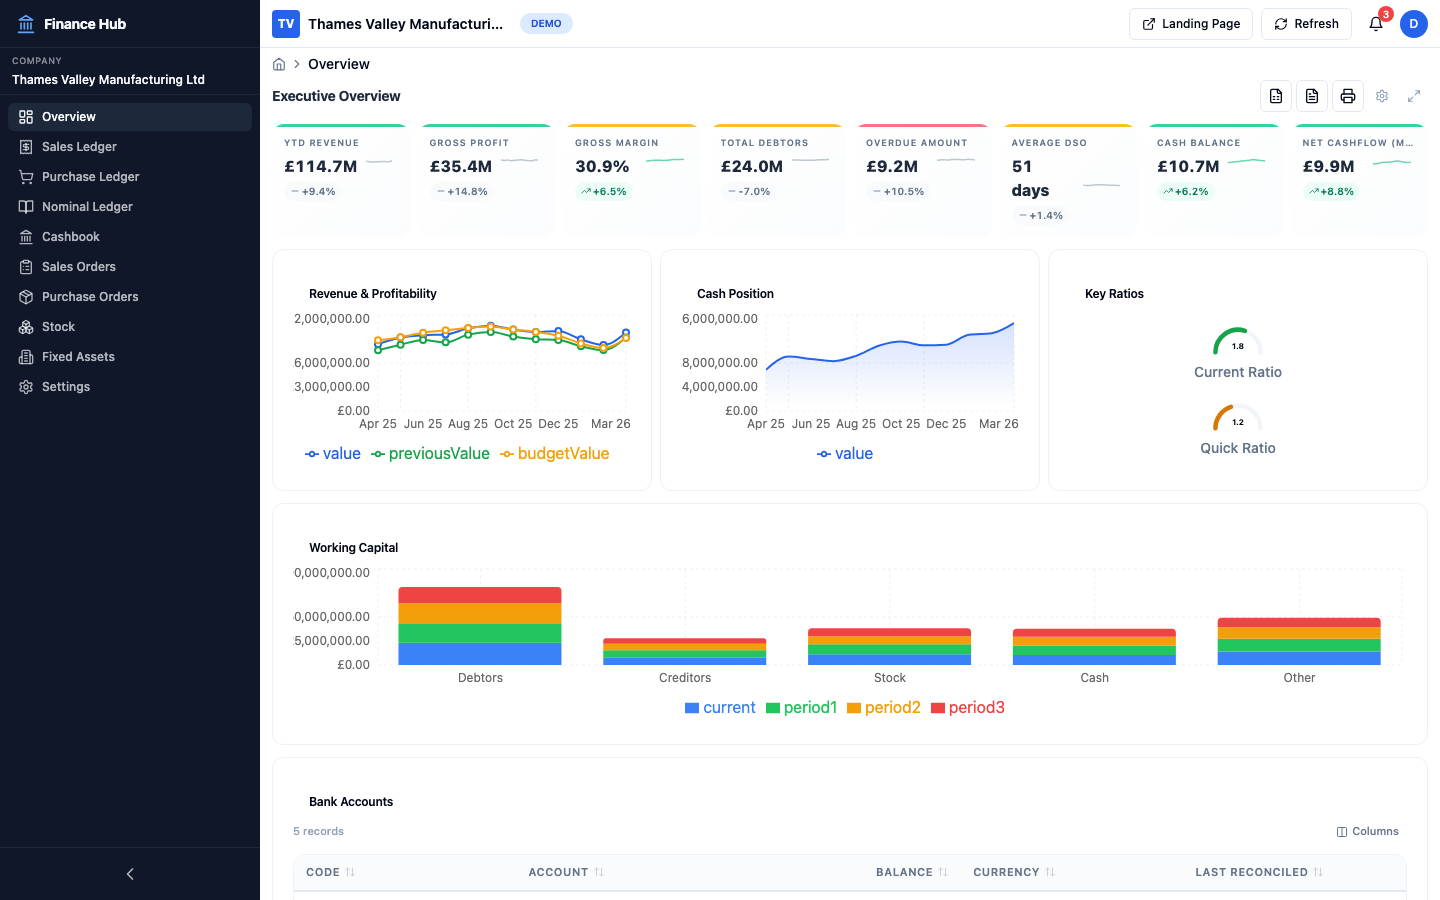Open the user avatar marked D
Screen dimensions: 1440x900
coord(1414,23)
